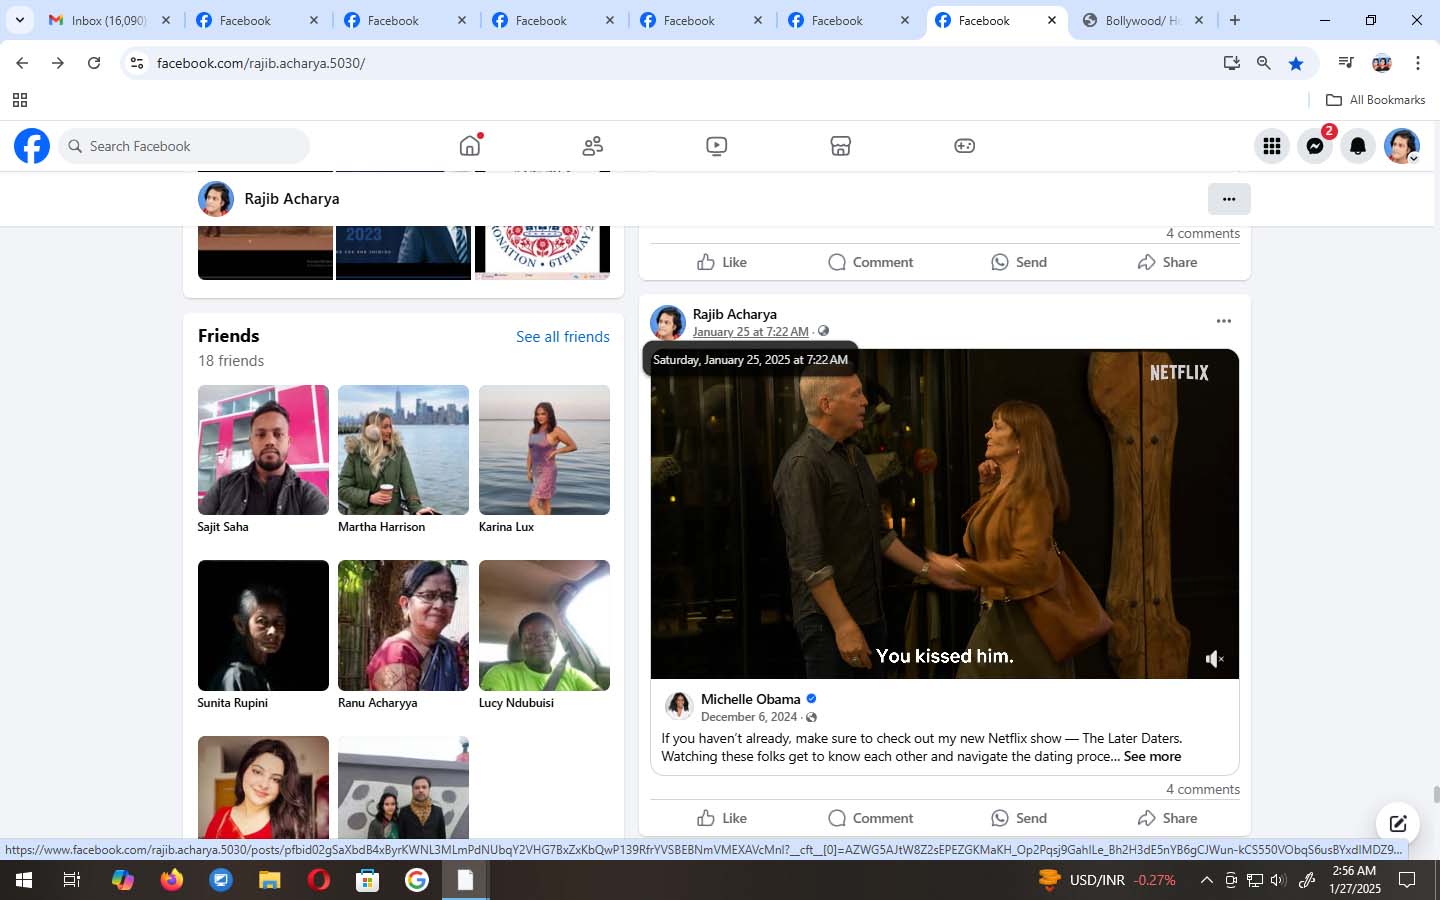View 4 comments on the upper post
The image size is (1440, 900).
pos(1203,234)
